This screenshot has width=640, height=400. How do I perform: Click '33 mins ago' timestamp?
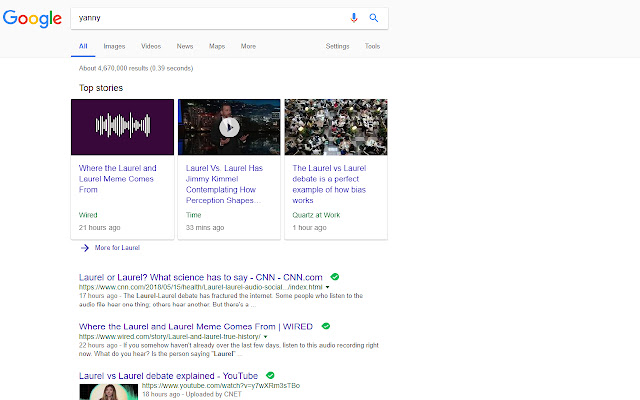[x=205, y=227]
